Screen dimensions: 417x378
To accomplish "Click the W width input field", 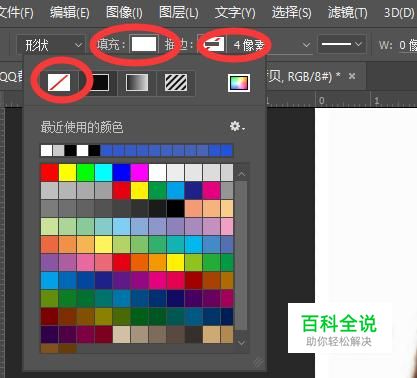I will click(408, 45).
